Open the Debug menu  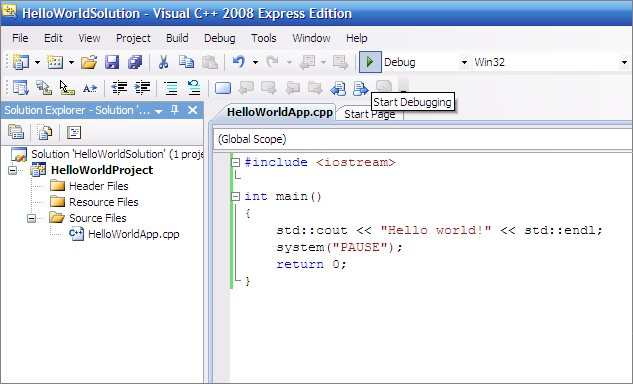click(220, 38)
